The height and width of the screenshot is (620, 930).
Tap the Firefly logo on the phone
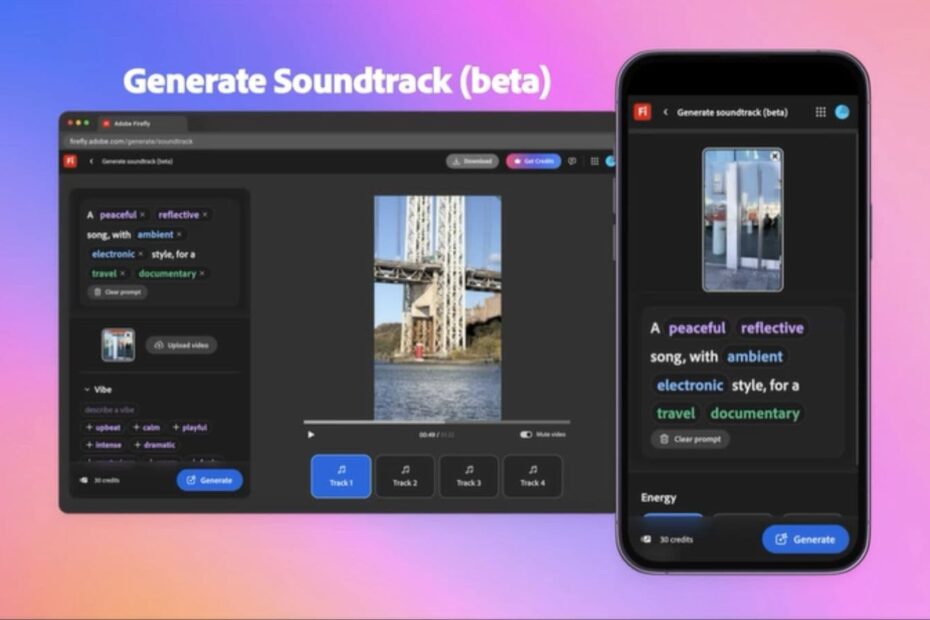pyautogui.click(x=642, y=112)
